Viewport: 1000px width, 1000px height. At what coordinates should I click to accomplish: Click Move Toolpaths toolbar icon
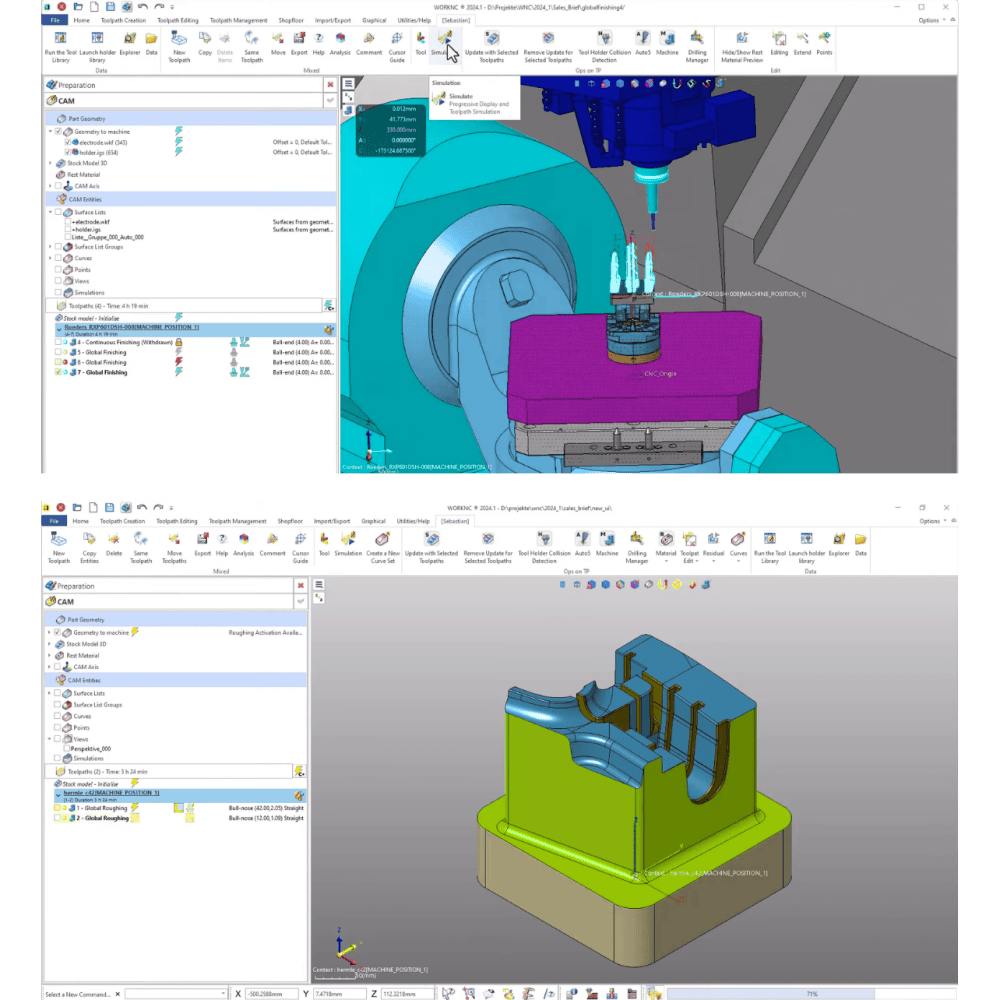point(174,541)
